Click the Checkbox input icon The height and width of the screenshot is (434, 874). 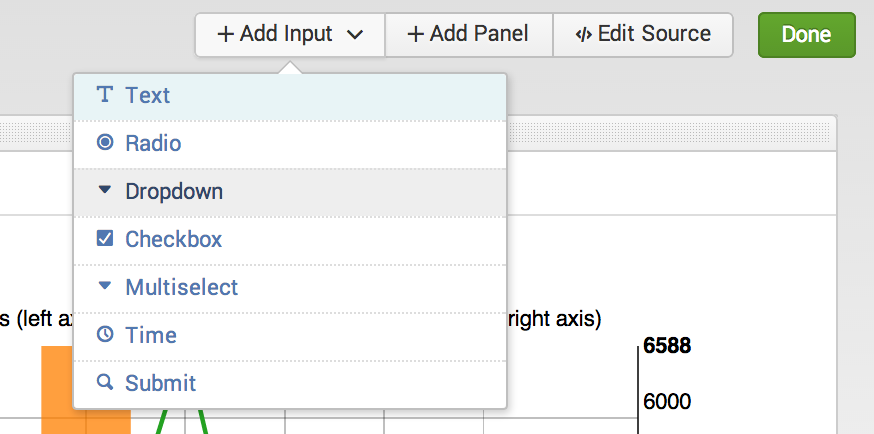pos(104,239)
